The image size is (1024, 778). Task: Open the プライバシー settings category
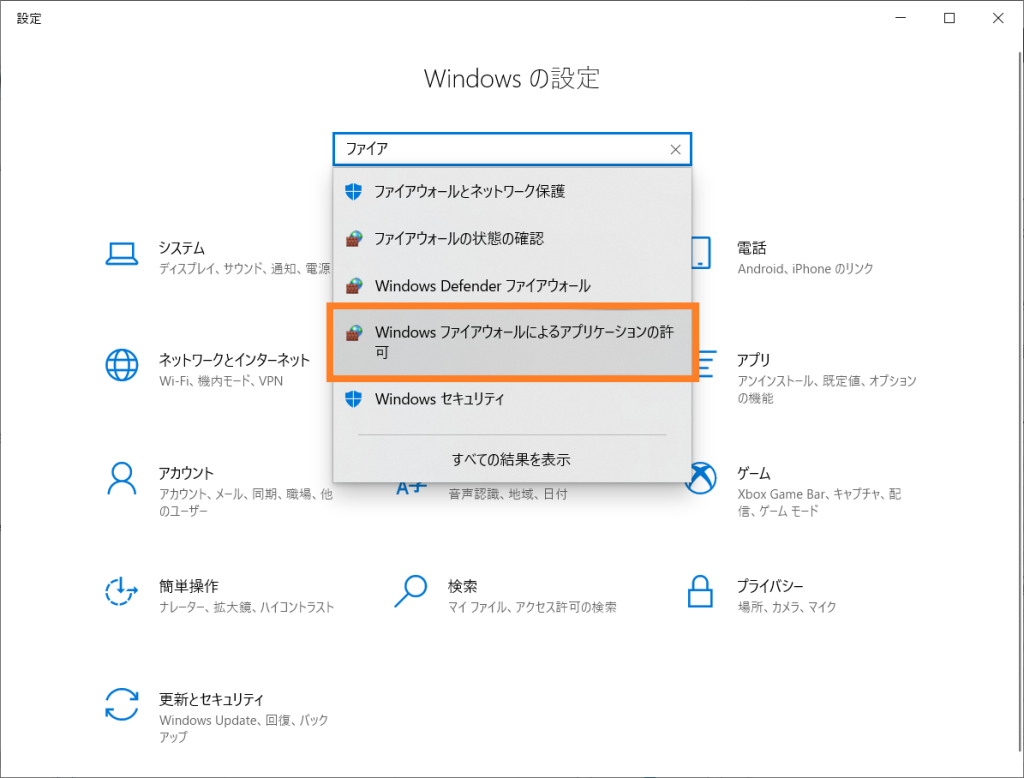click(x=762, y=595)
